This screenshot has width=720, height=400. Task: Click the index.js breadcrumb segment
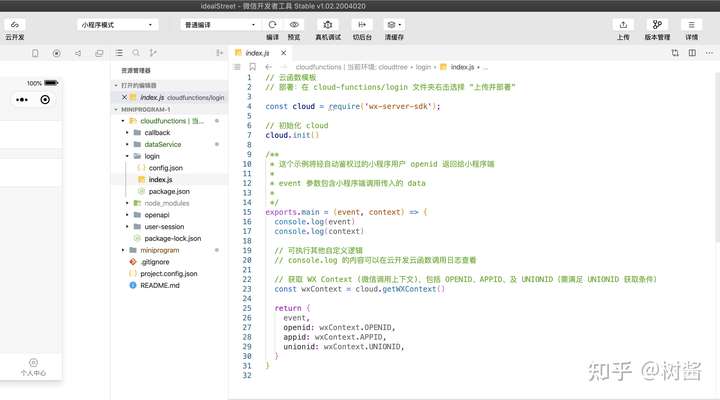462,67
